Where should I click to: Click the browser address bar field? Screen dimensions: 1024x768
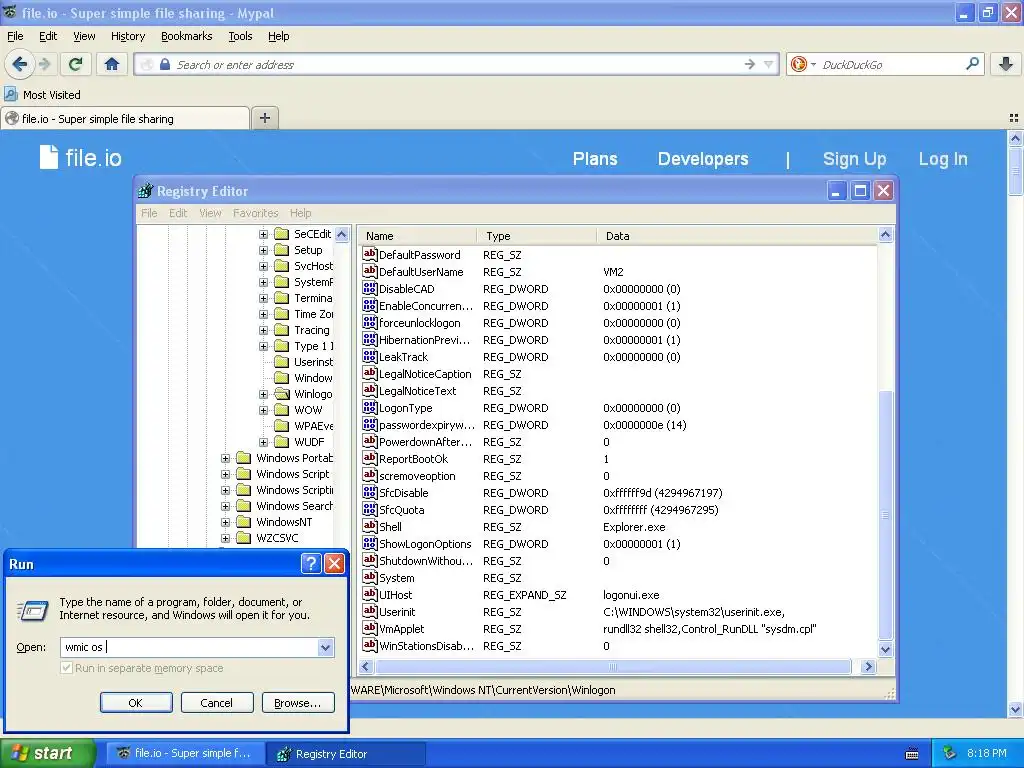[457, 64]
